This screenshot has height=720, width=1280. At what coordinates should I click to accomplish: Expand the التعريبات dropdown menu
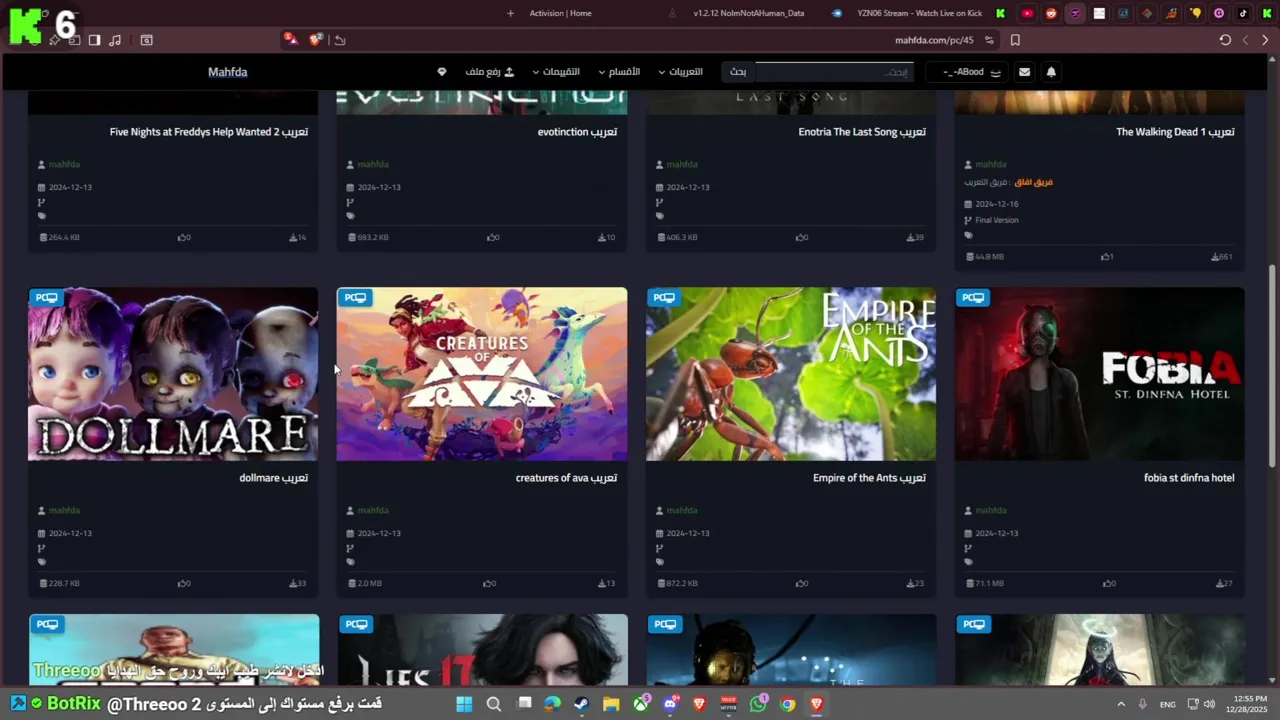[679, 72]
